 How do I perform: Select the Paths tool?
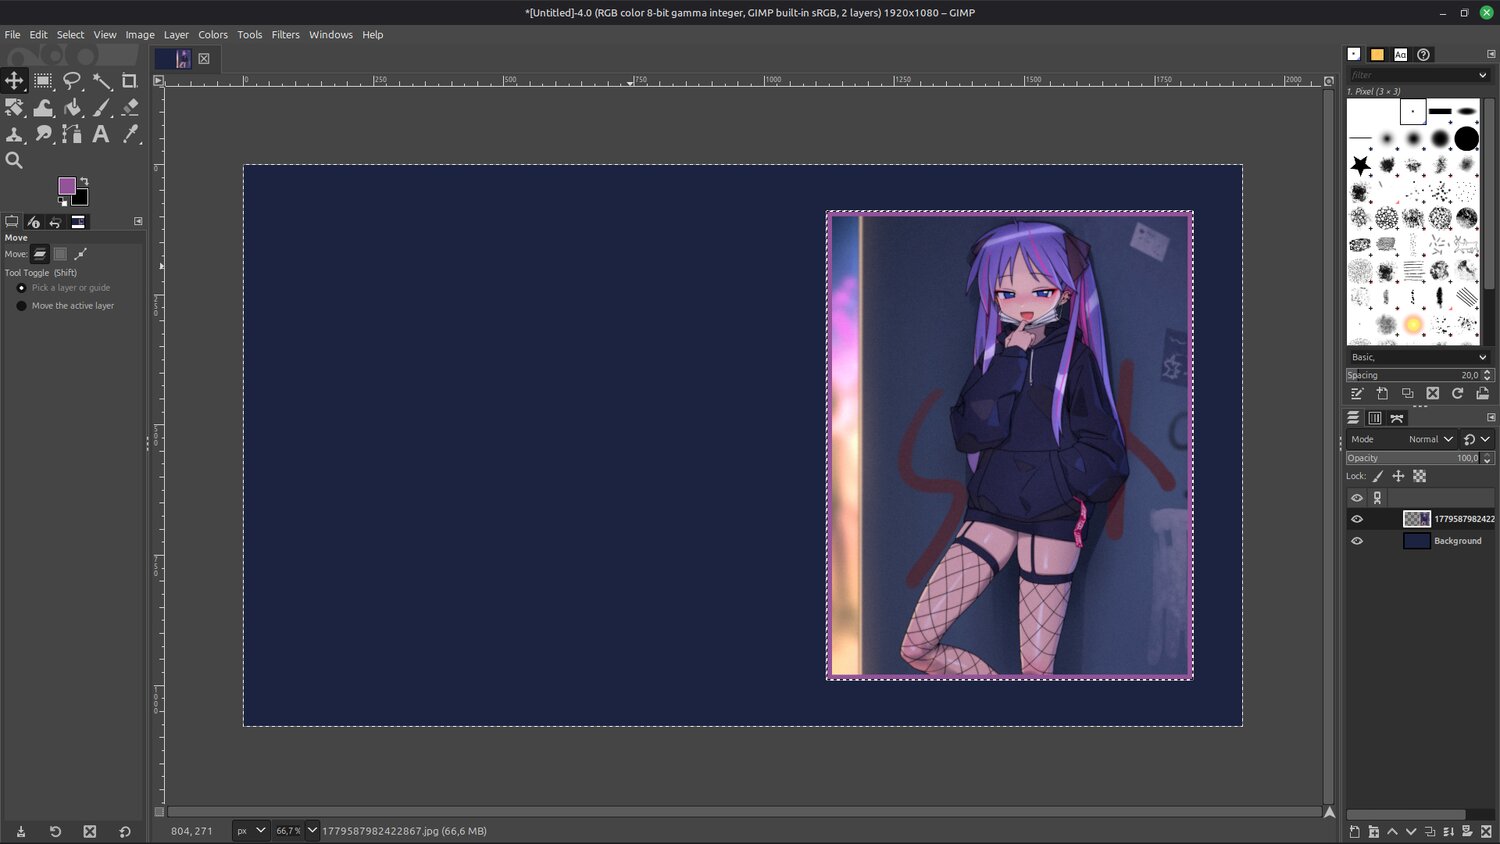pyautogui.click(x=72, y=133)
